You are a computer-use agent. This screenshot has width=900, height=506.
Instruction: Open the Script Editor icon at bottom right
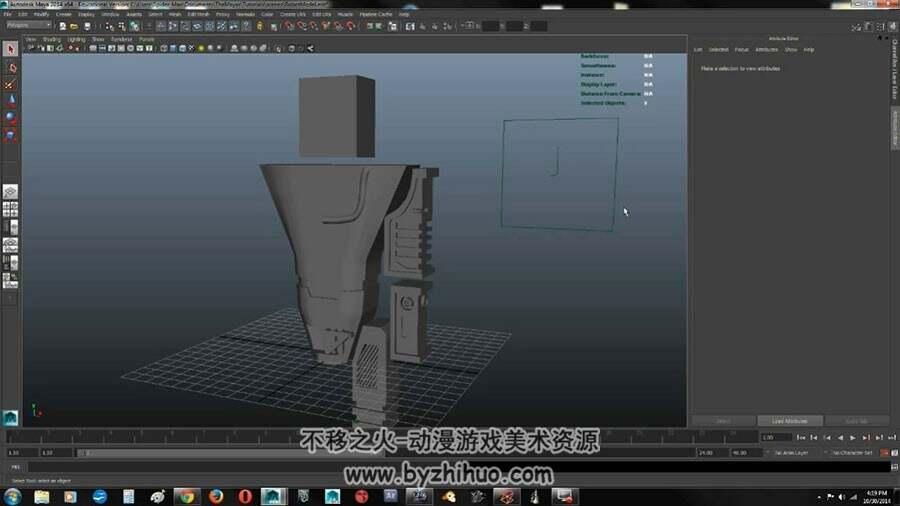(894, 467)
